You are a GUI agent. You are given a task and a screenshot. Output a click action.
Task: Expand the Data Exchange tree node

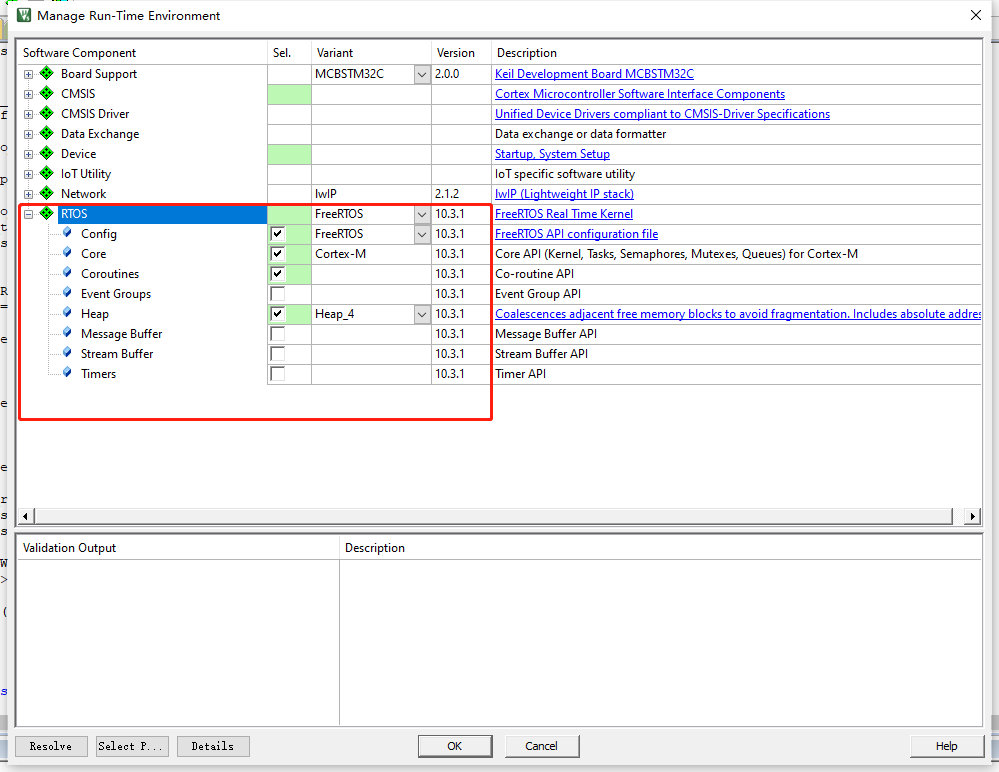[29, 134]
